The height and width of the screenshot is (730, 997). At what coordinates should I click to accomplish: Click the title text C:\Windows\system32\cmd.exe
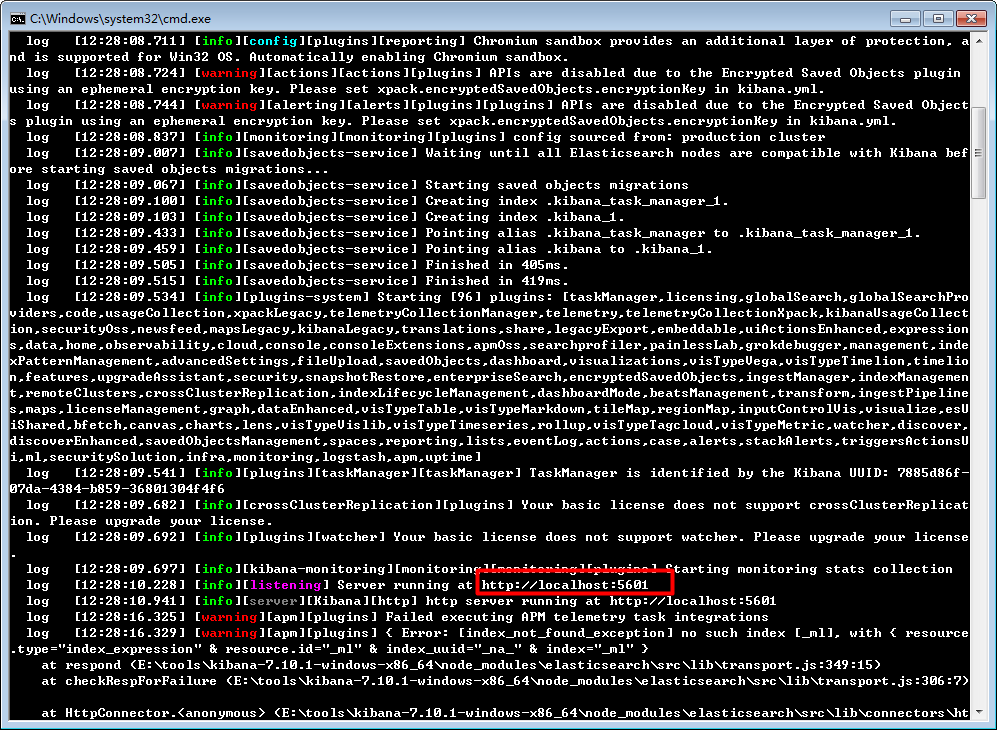(x=120, y=19)
